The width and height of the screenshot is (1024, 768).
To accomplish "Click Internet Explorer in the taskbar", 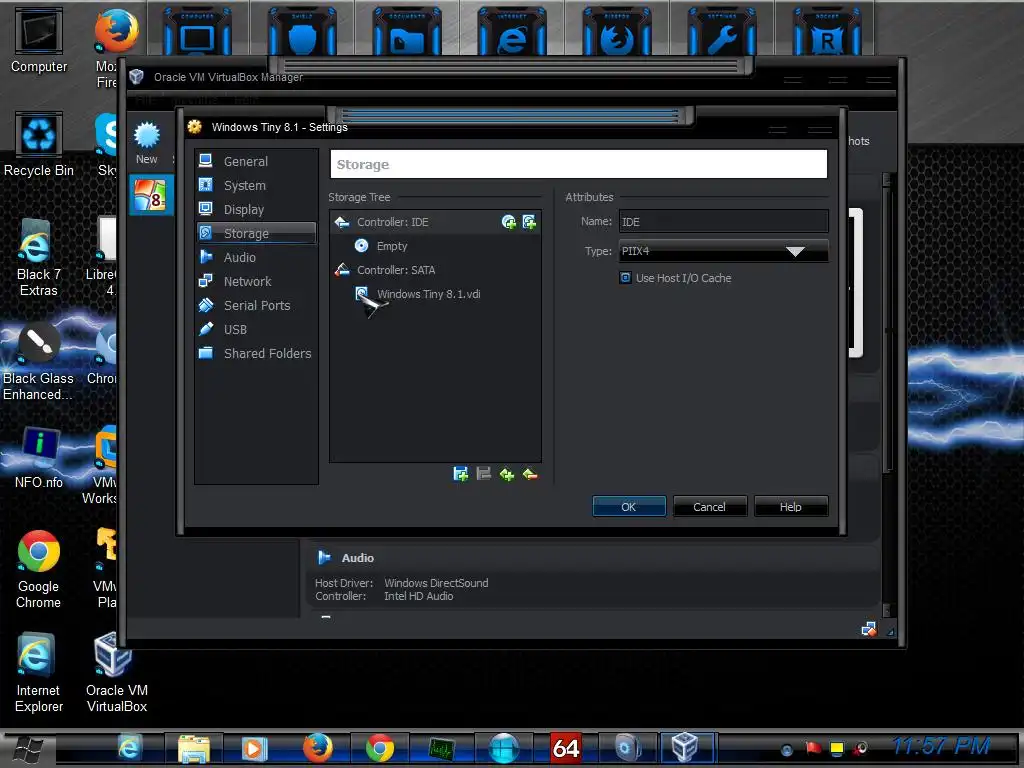I will click(129, 748).
